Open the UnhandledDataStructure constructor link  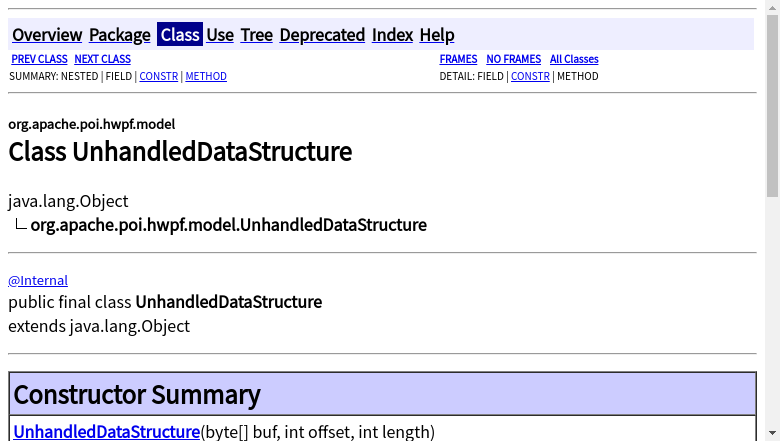point(107,432)
